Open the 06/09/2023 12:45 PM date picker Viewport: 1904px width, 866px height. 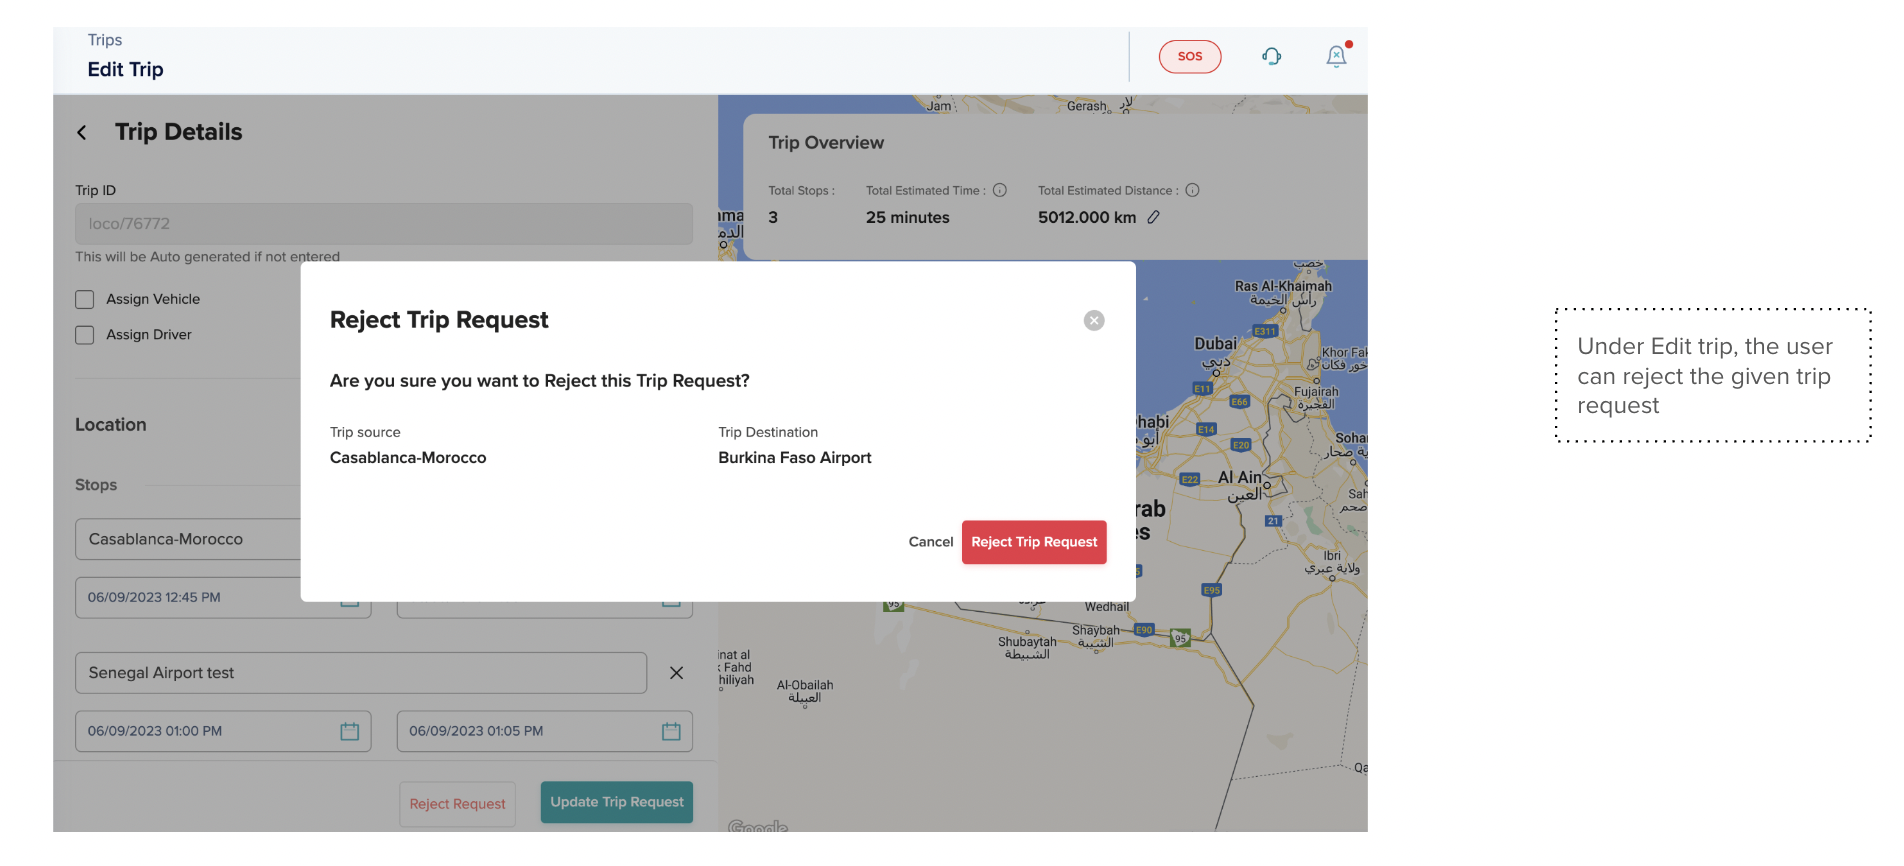[x=349, y=601]
